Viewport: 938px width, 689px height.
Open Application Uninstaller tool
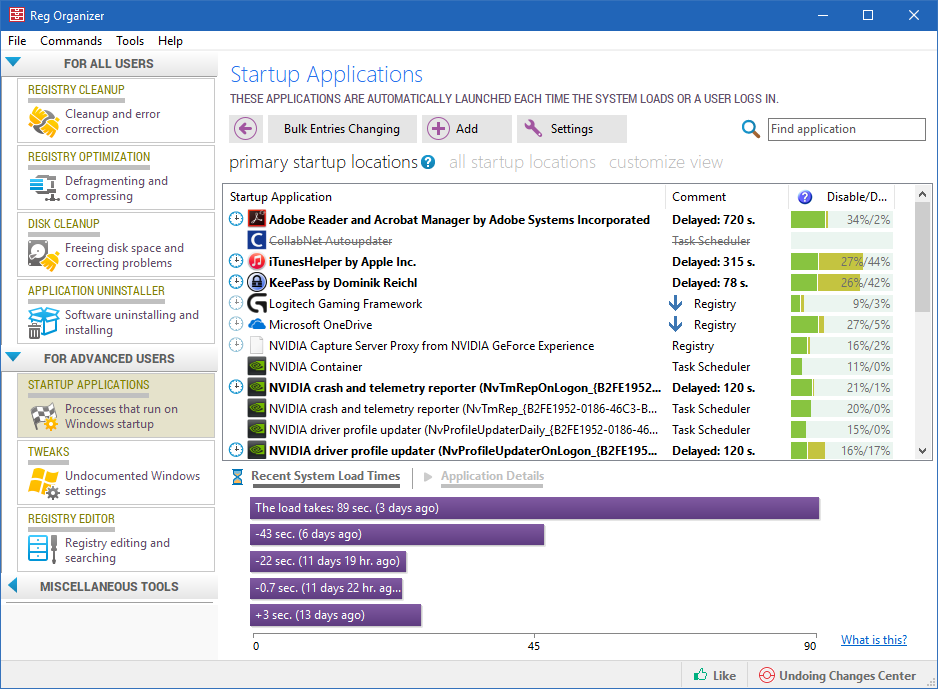point(116,312)
